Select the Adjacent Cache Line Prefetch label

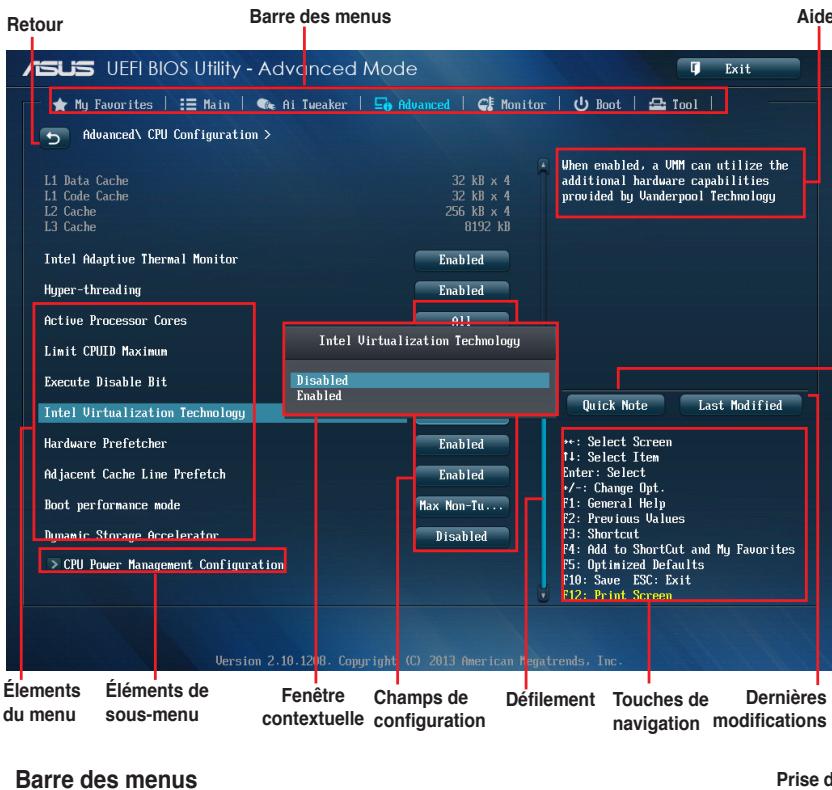(x=135, y=474)
